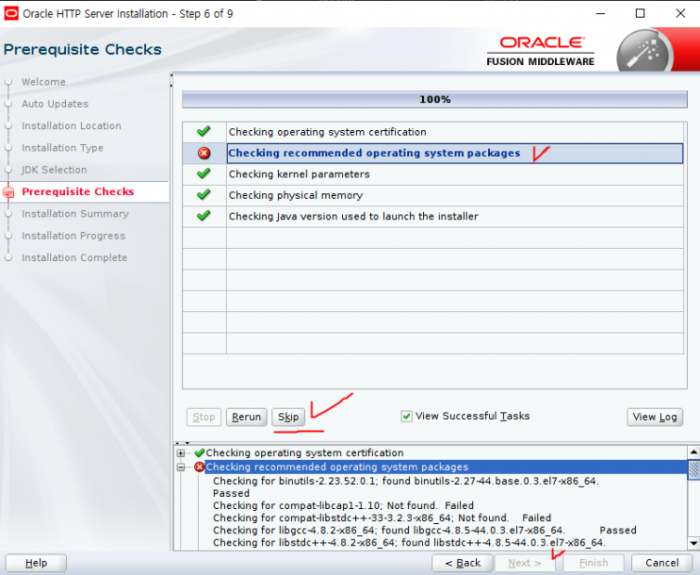The height and width of the screenshot is (575, 700).
Task: Click green check icon in log tree certification entry
Action: pyautogui.click(x=200, y=453)
